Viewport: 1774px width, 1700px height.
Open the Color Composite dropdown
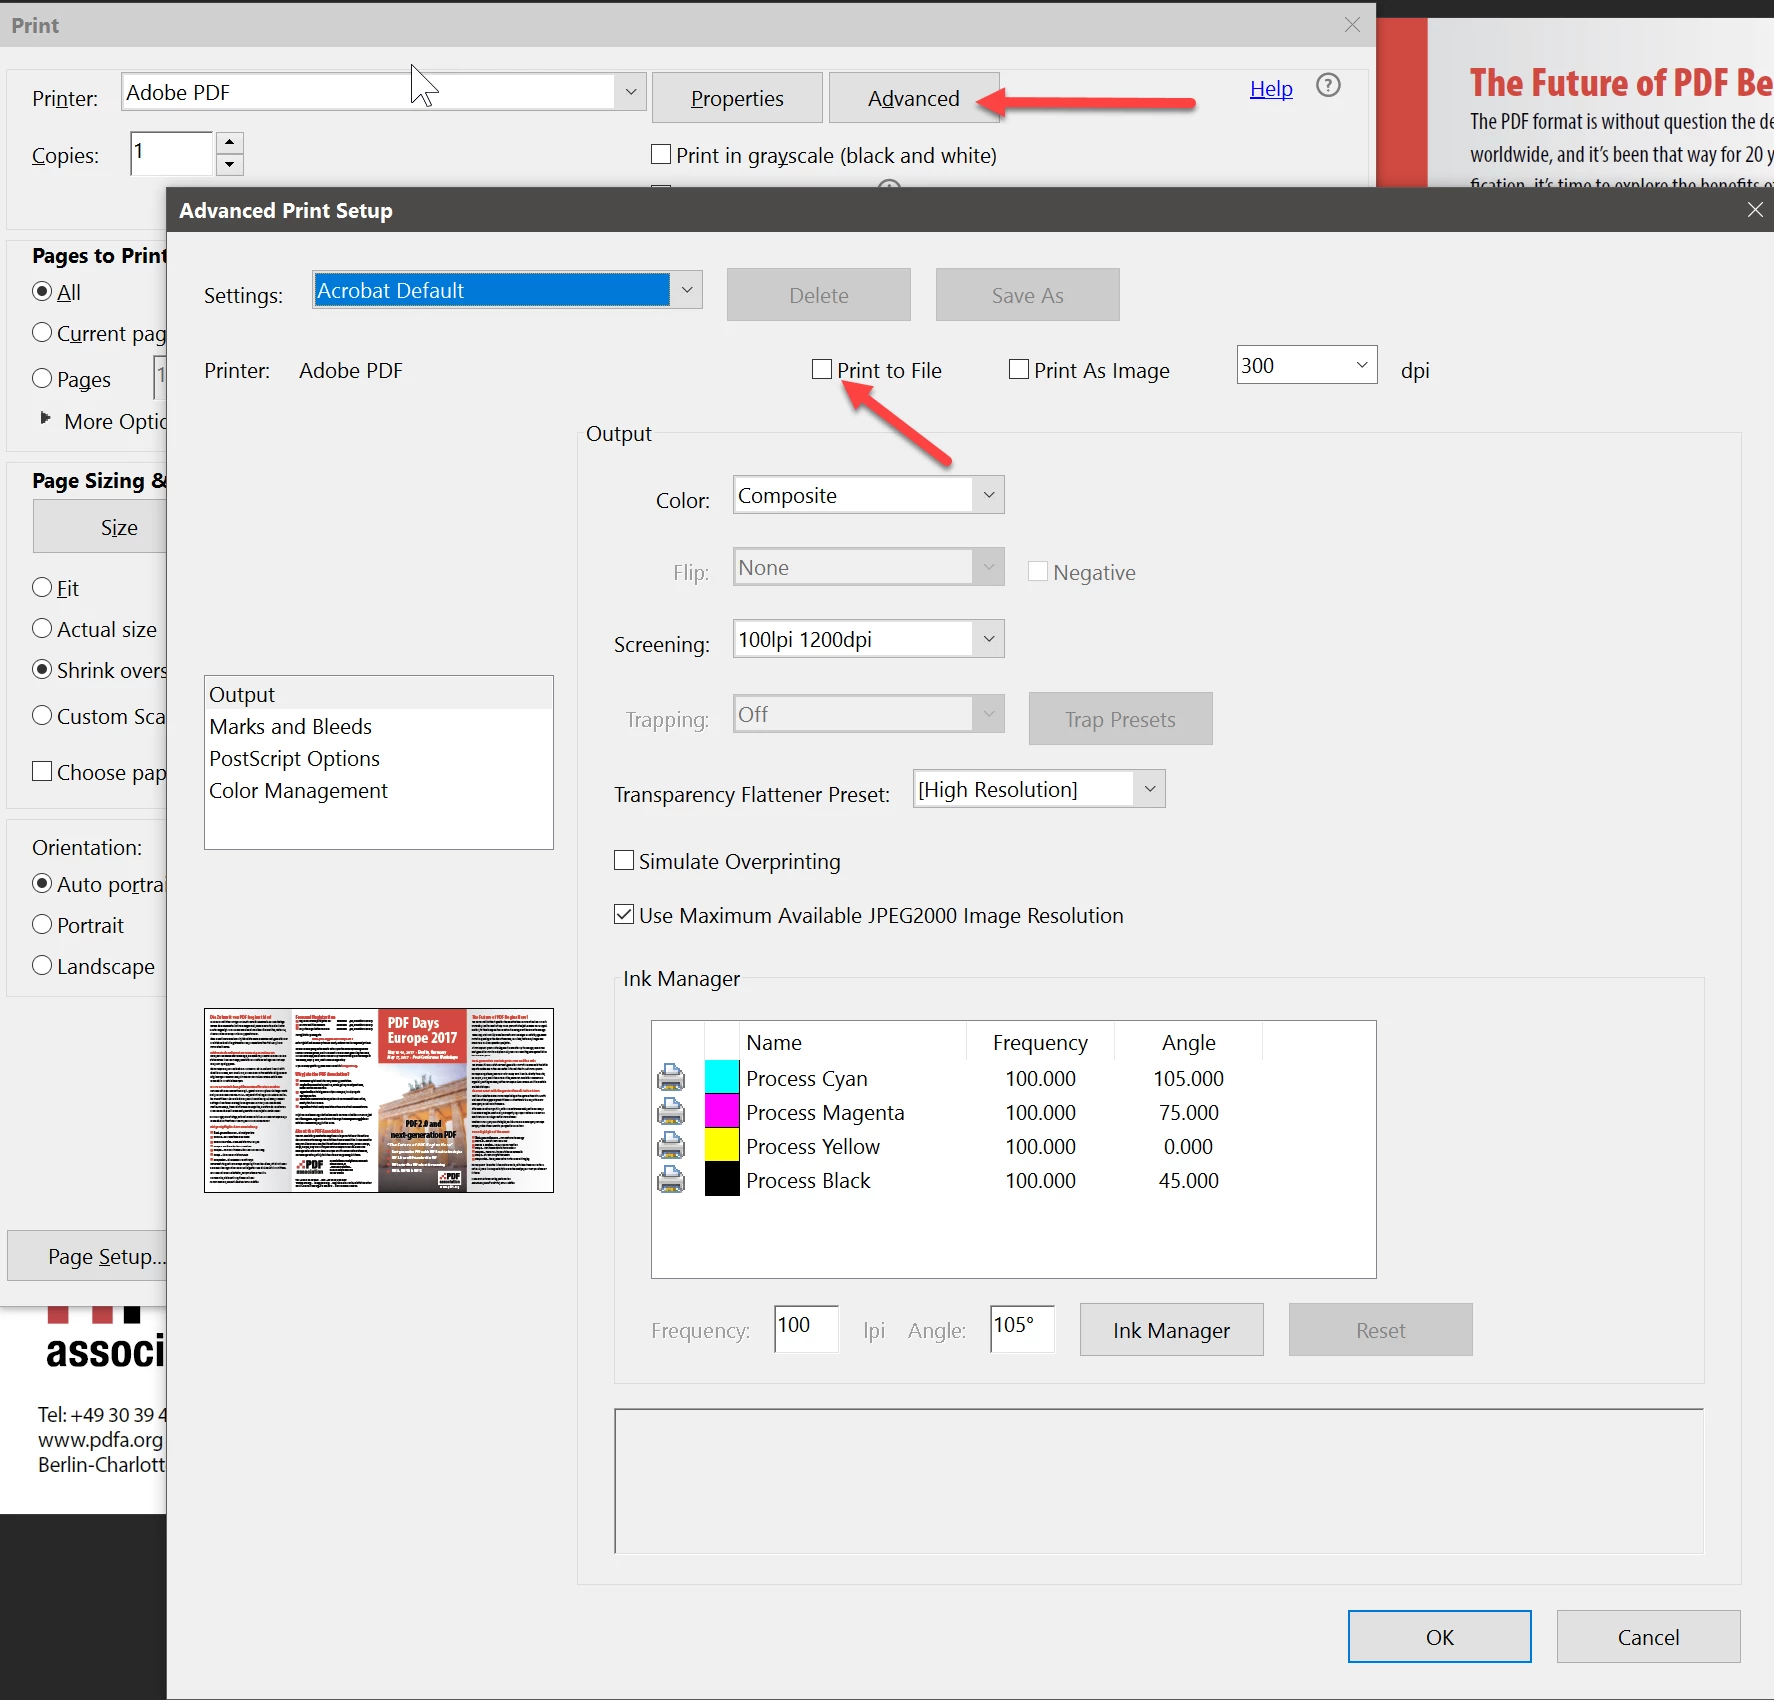tap(868, 495)
